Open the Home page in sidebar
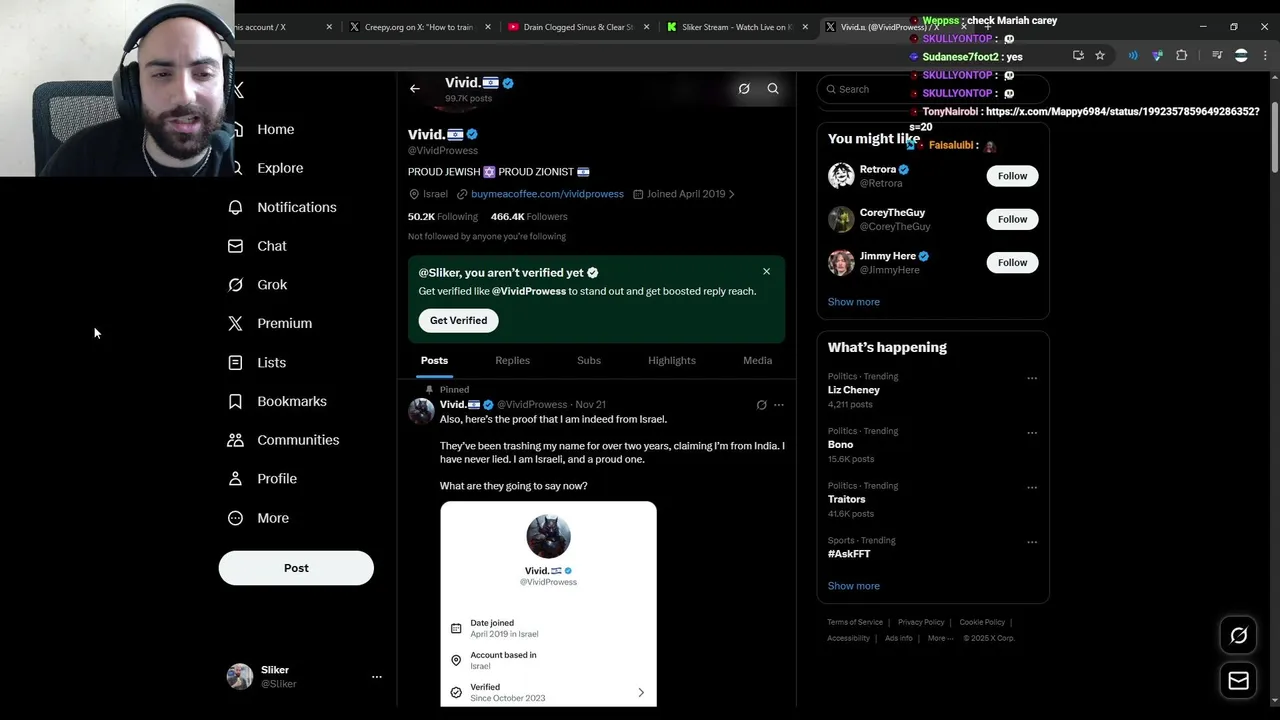Image resolution: width=1280 pixels, height=720 pixels. [275, 129]
